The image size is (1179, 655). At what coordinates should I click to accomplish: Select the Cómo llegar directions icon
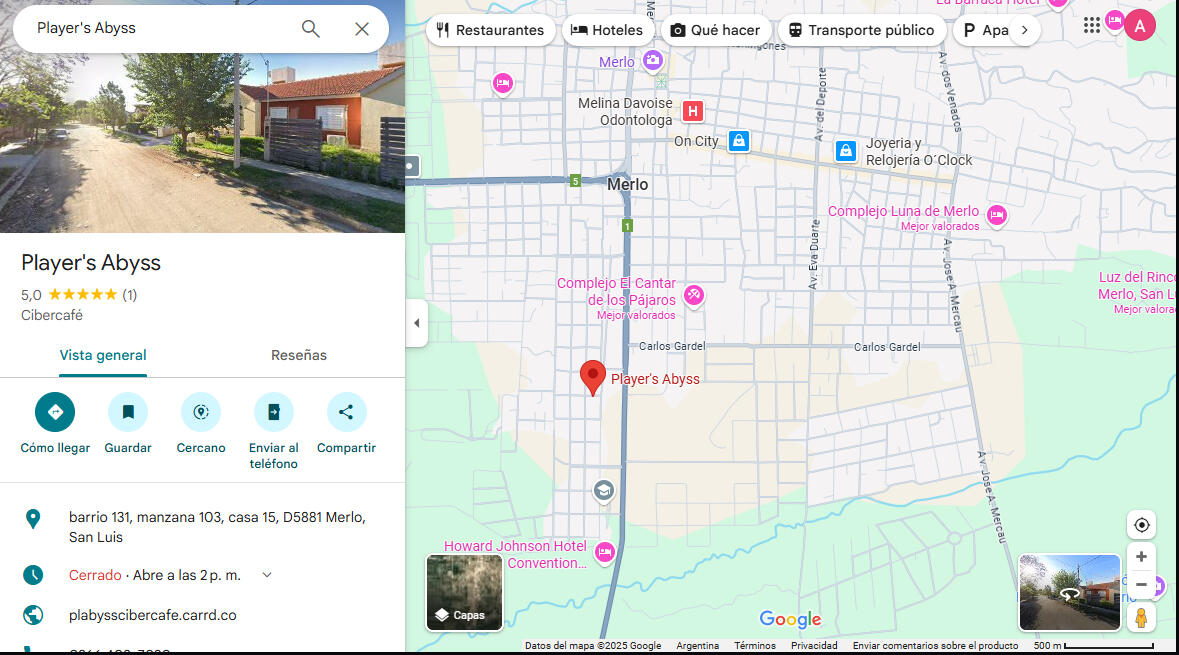click(x=54, y=411)
